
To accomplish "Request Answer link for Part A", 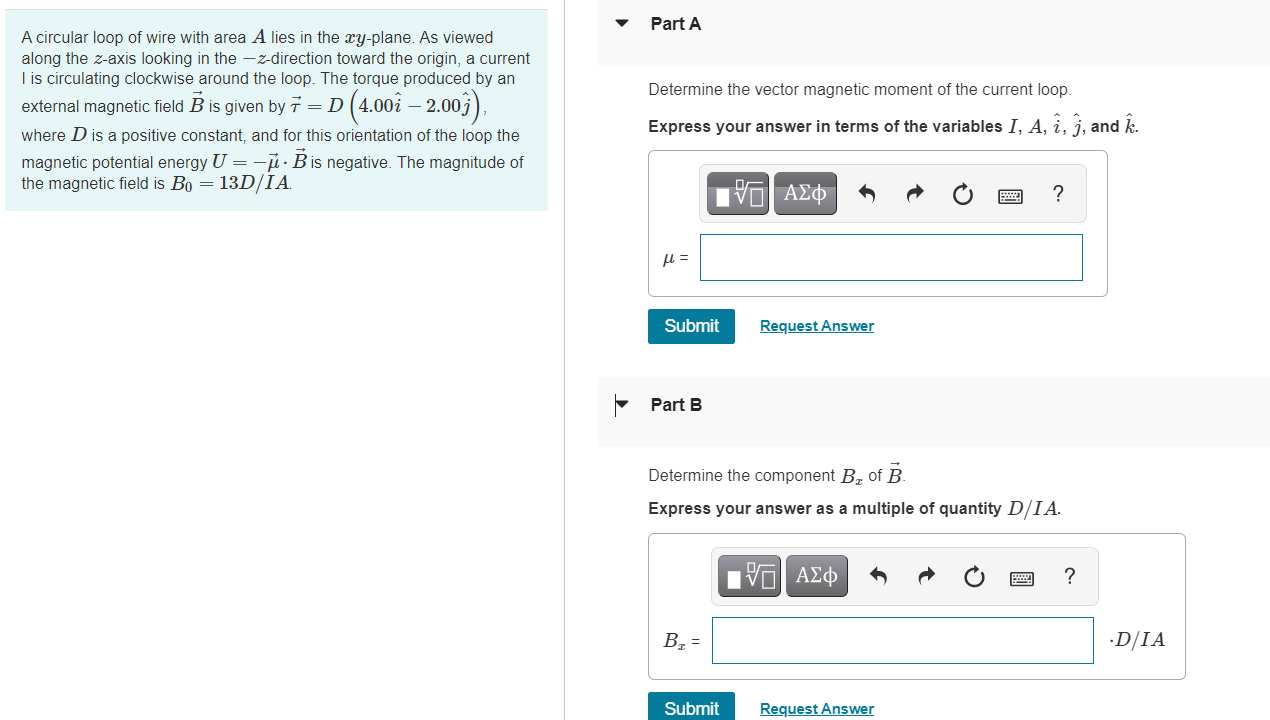I will point(817,326).
